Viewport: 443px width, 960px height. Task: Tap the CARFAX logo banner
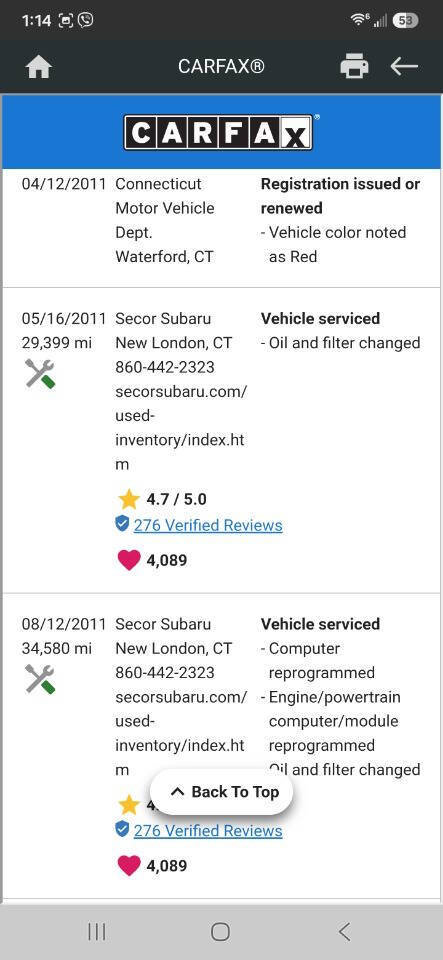[x=221, y=132]
